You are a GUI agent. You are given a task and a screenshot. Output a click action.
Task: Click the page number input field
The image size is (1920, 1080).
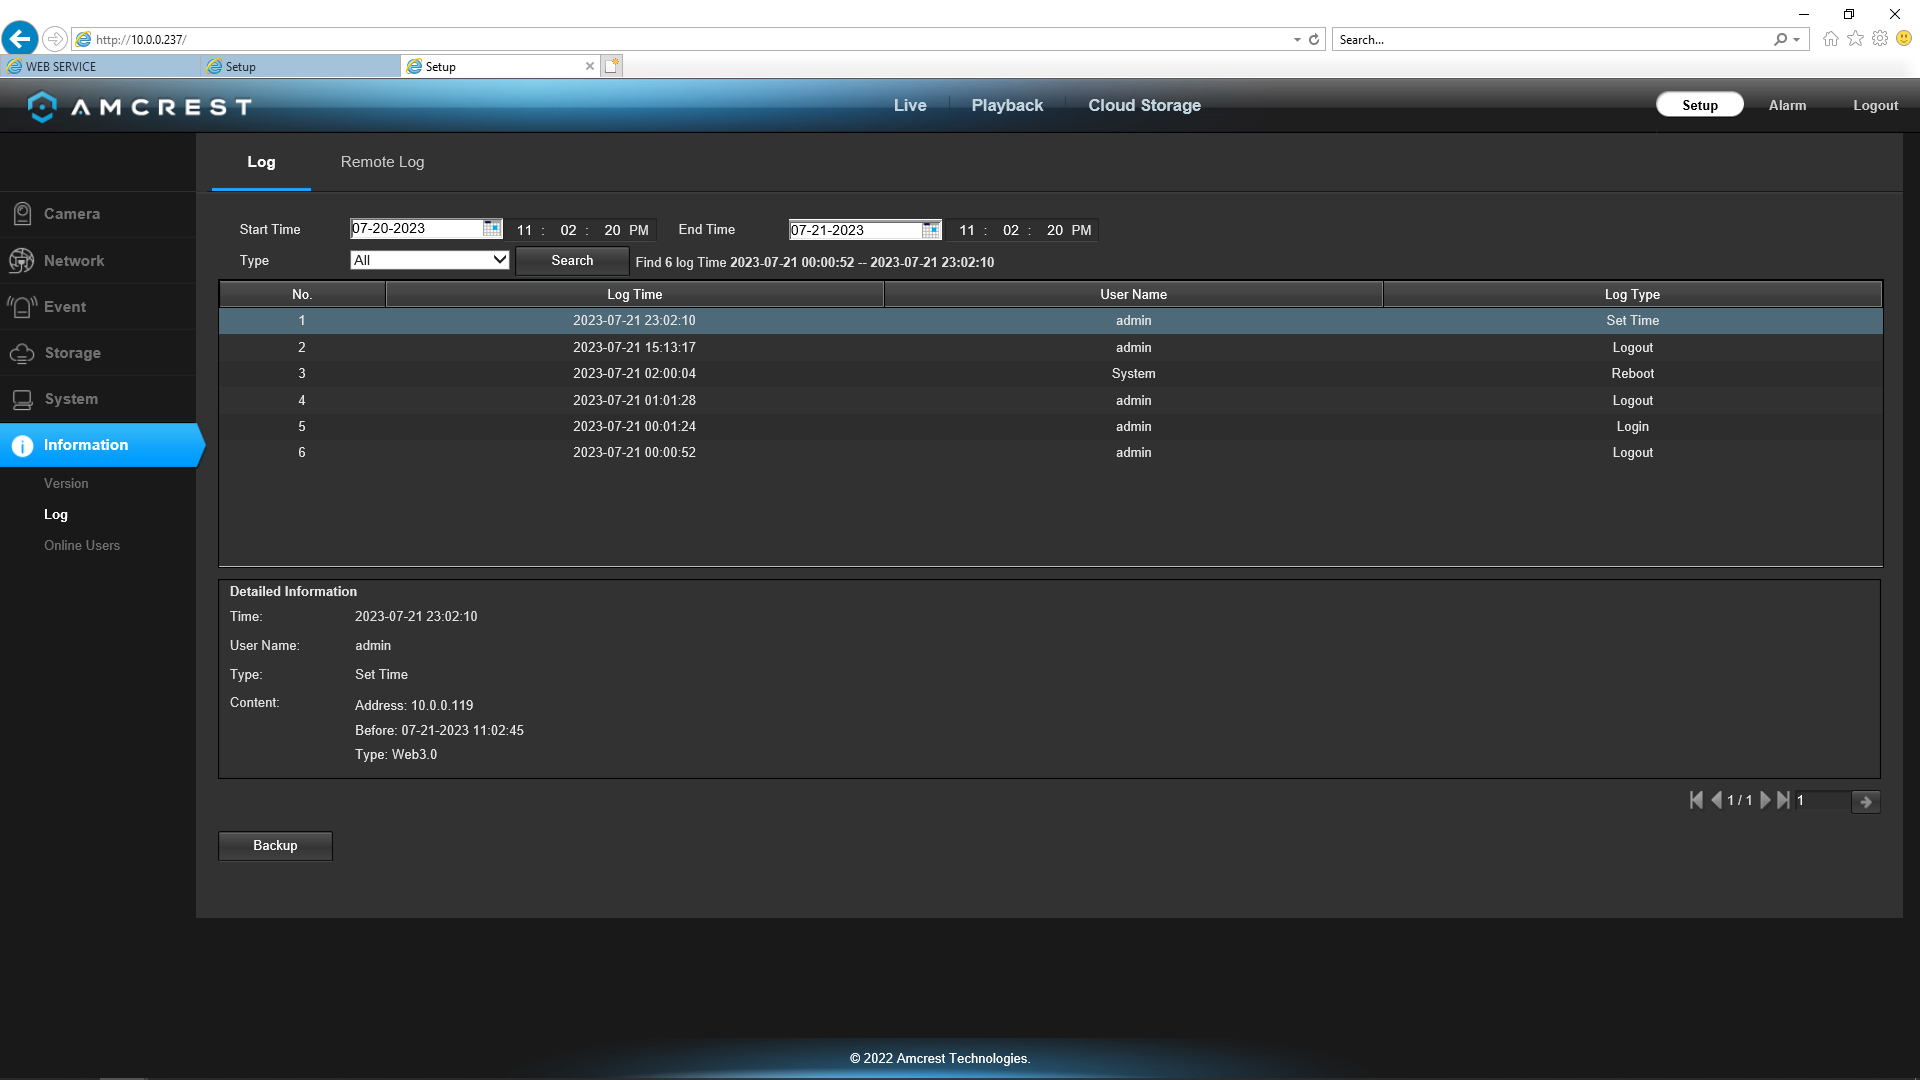pos(1822,801)
